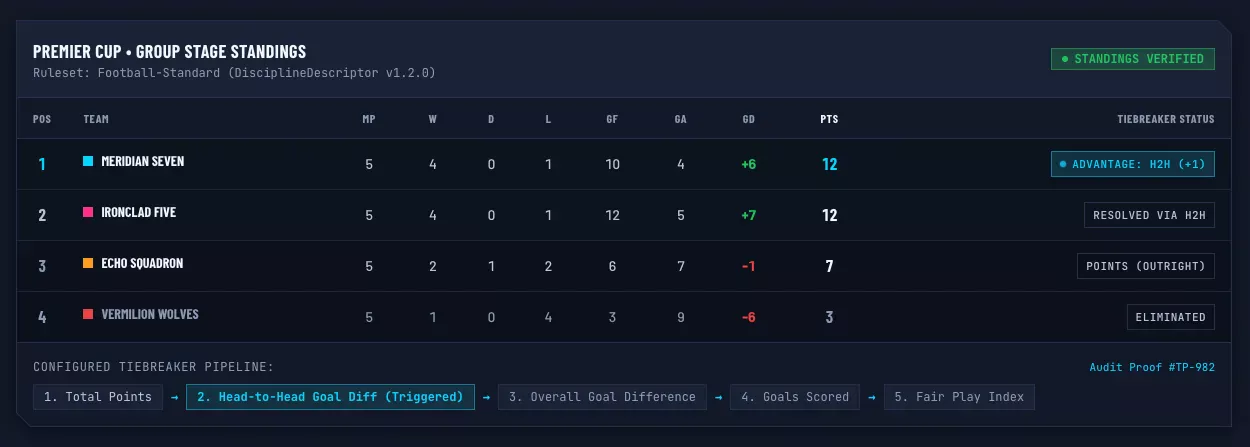Click the Resolved via H2H badge
Viewport: 1250px width, 447px height.
click(x=1149, y=215)
